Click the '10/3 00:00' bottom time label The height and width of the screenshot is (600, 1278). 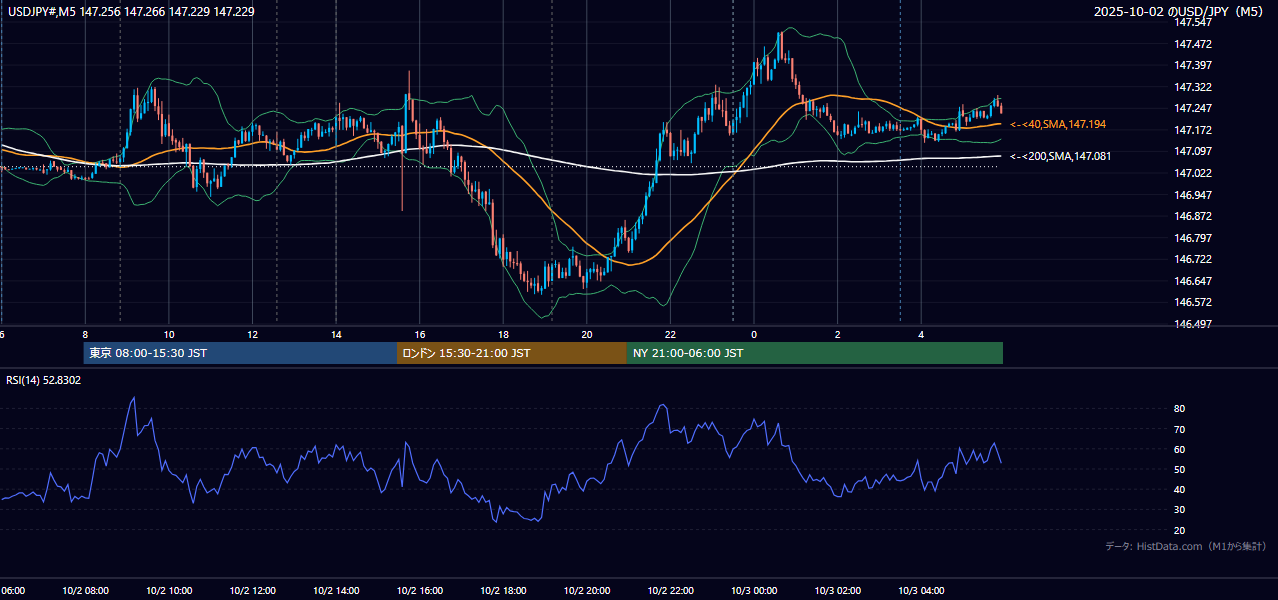[x=754, y=591]
